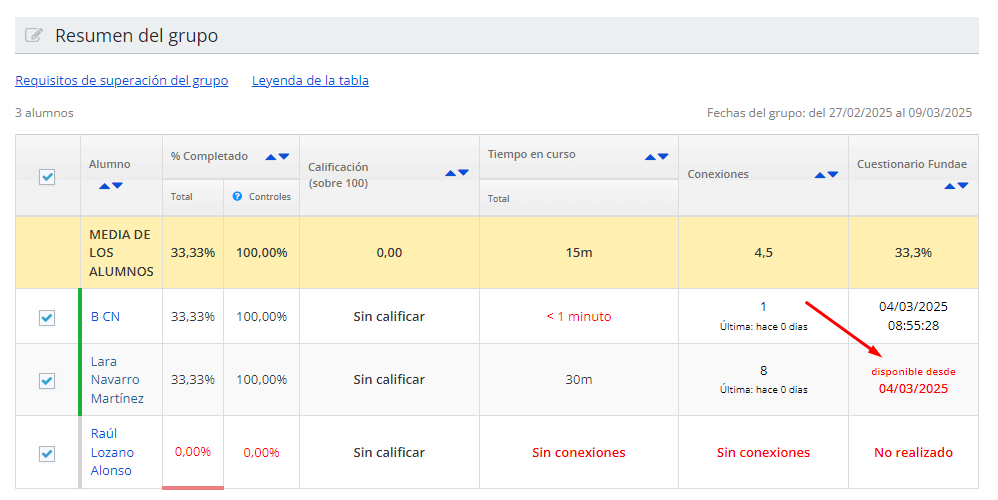Image resolution: width=998 pixels, height=500 pixels.
Task: Open student B CN profile link
Action: tap(105, 317)
